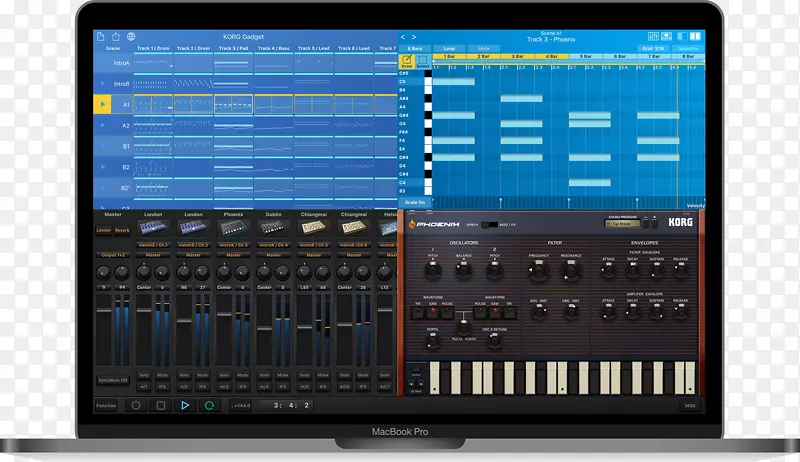Play the B2 scene
The width and height of the screenshot is (800, 462).
(103, 167)
